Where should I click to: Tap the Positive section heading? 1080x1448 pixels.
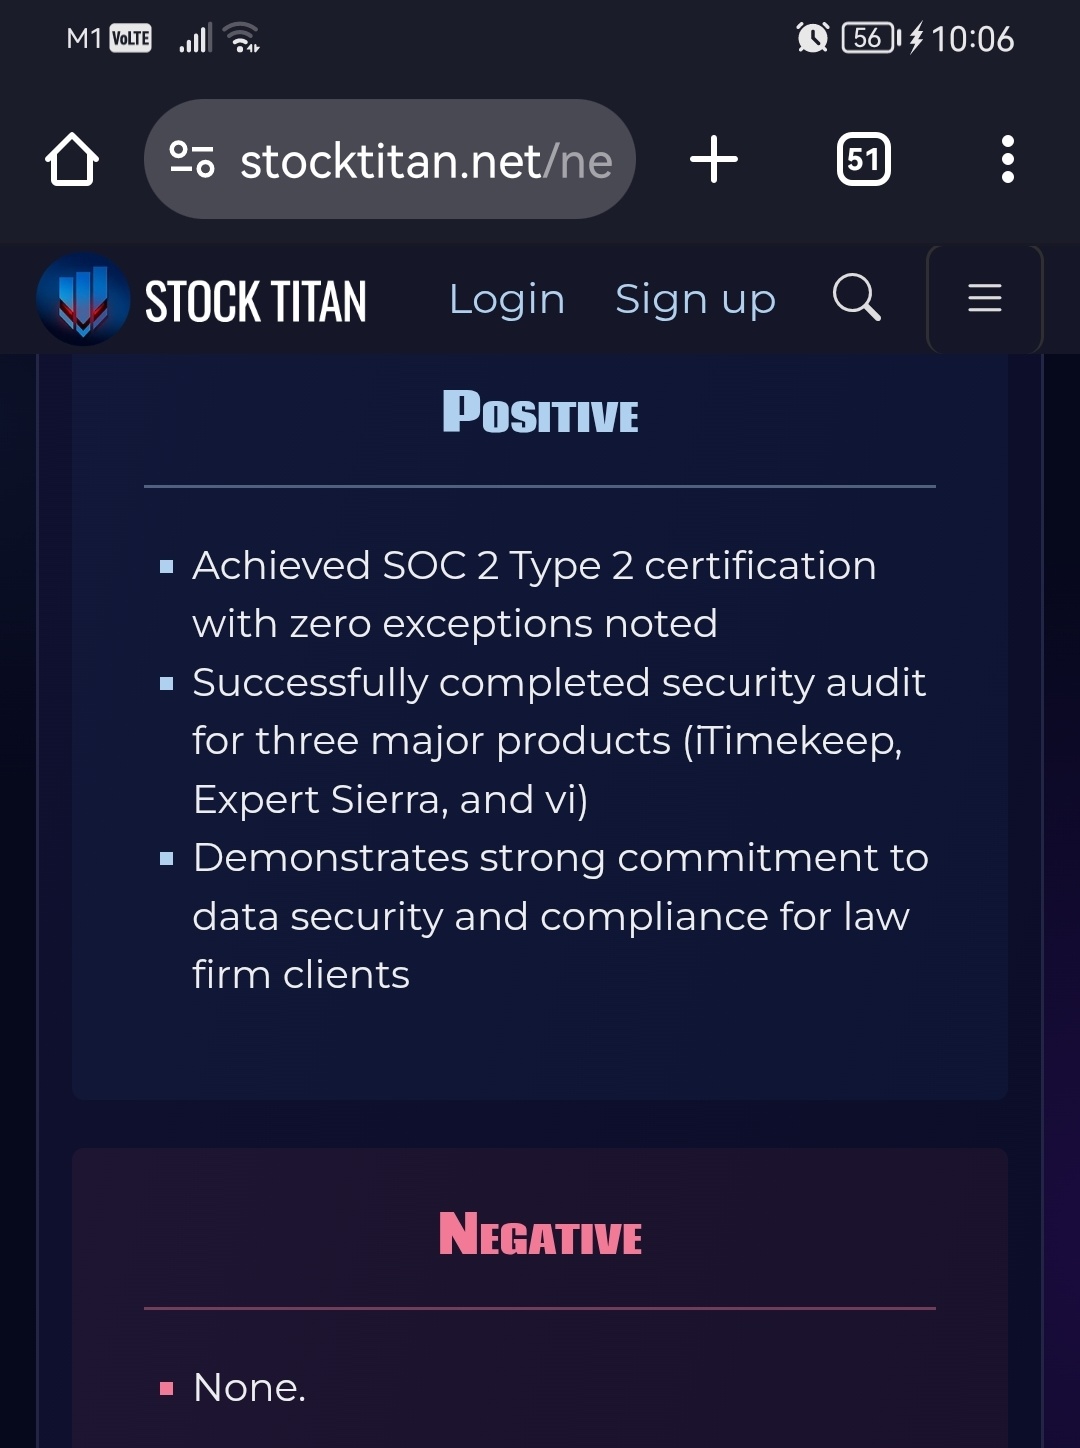[540, 412]
